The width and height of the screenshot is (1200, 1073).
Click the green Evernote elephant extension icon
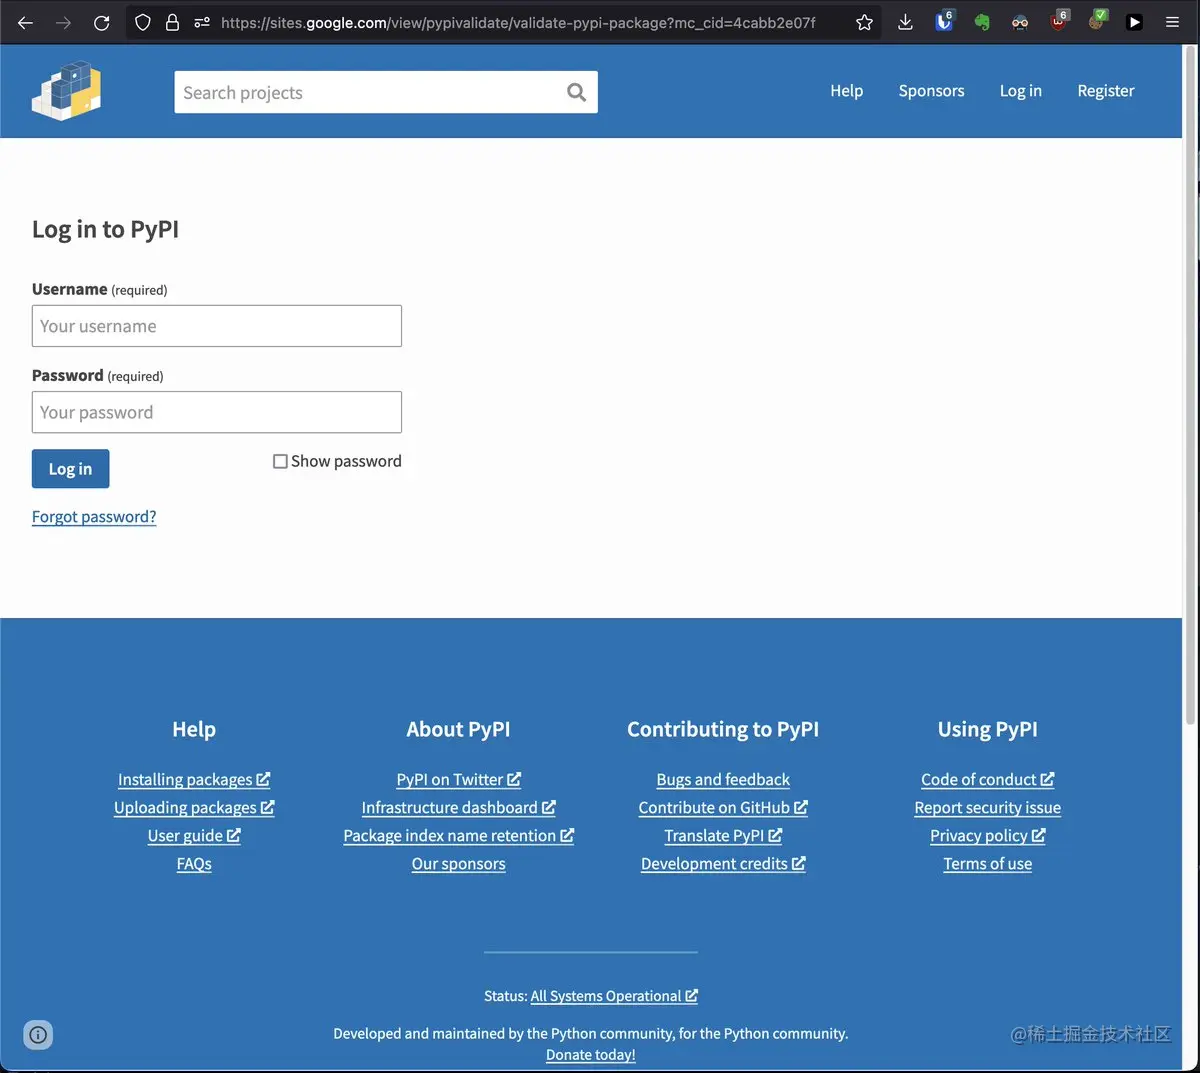tap(982, 22)
